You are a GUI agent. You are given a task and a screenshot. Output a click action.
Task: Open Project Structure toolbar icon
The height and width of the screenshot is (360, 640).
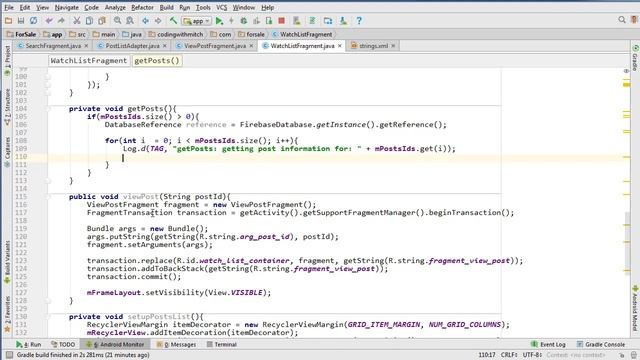pos(328,20)
